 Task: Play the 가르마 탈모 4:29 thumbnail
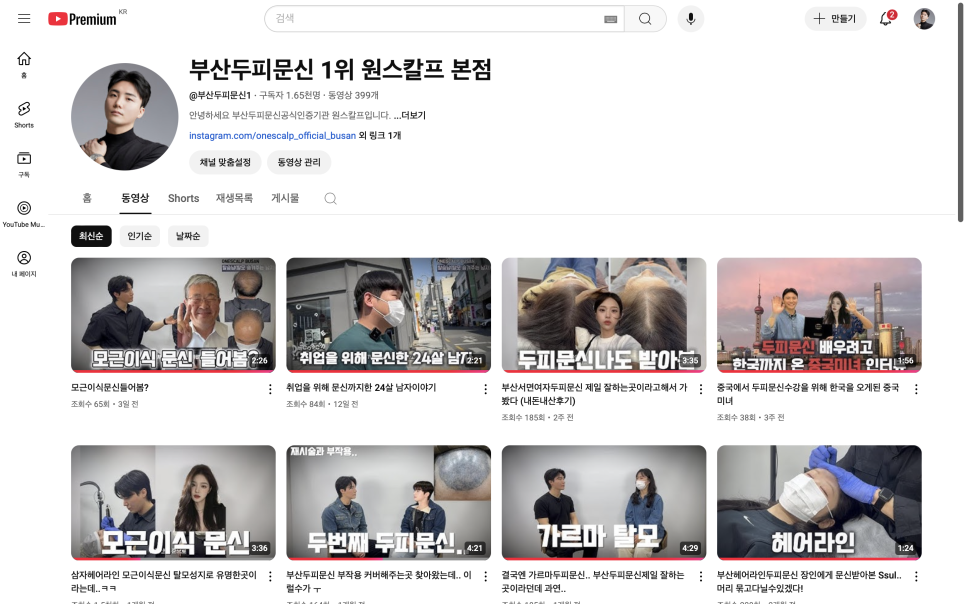604,502
